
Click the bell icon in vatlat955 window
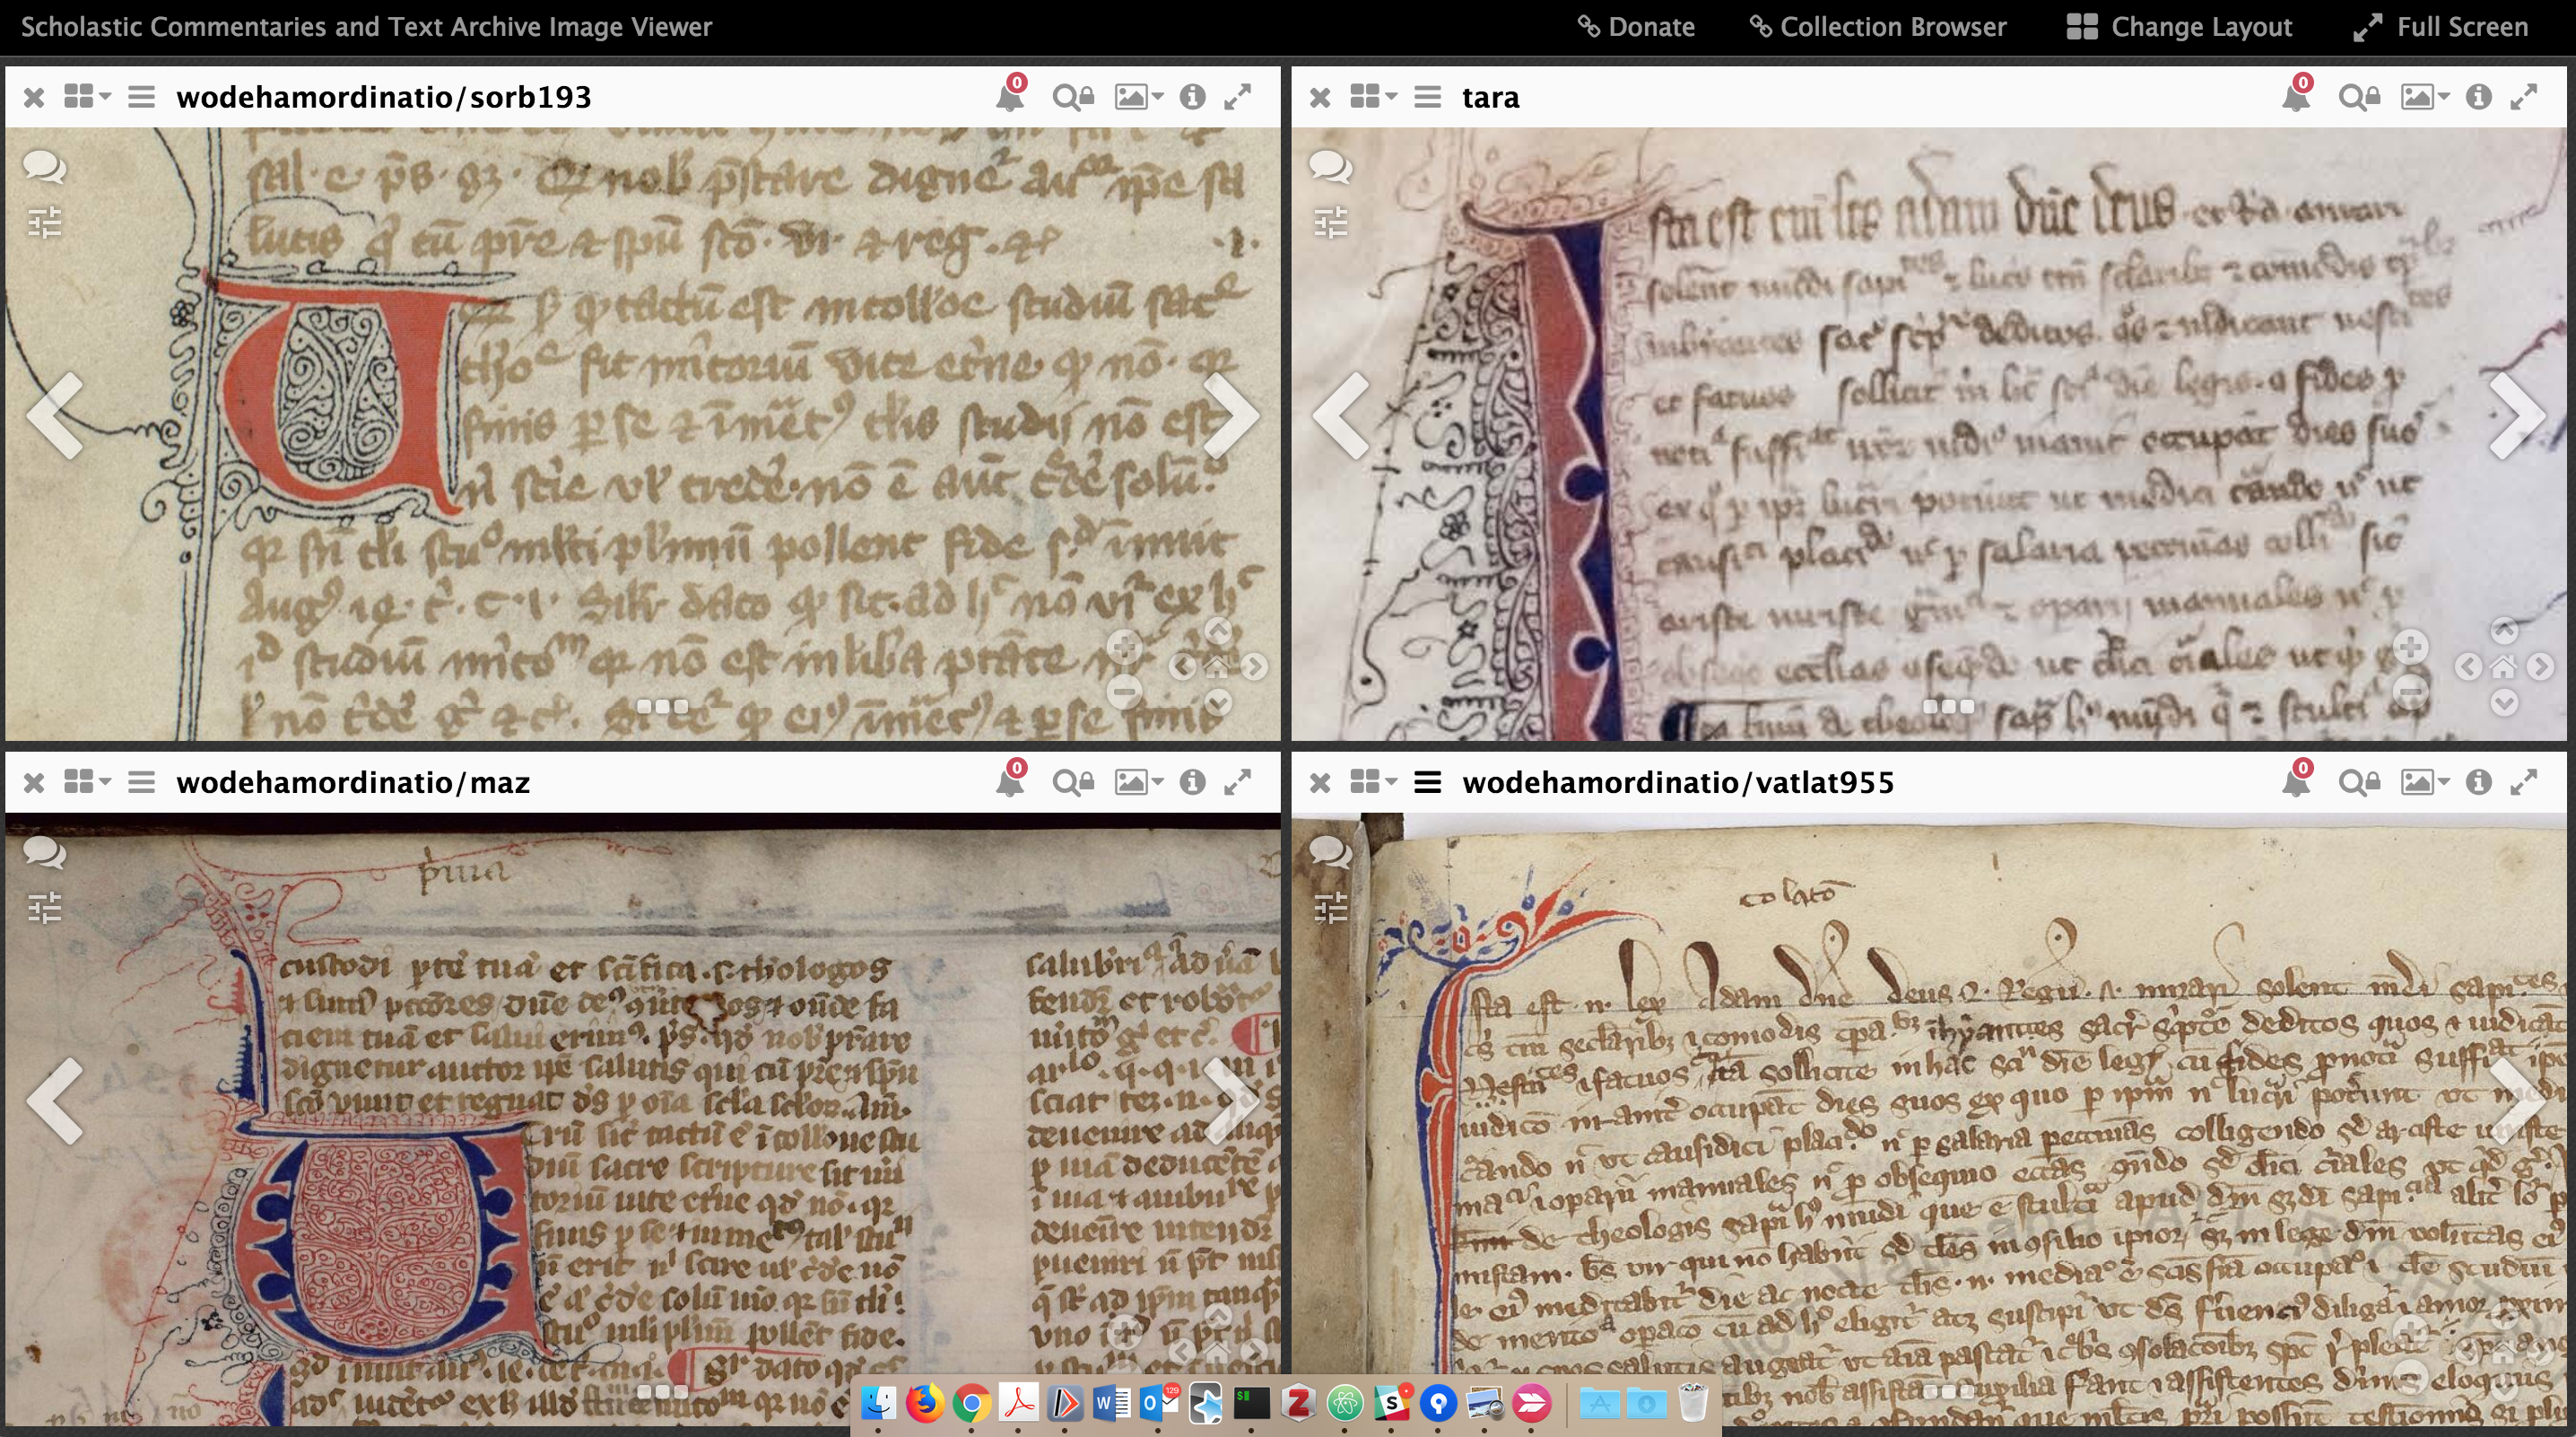pyautogui.click(x=2297, y=780)
